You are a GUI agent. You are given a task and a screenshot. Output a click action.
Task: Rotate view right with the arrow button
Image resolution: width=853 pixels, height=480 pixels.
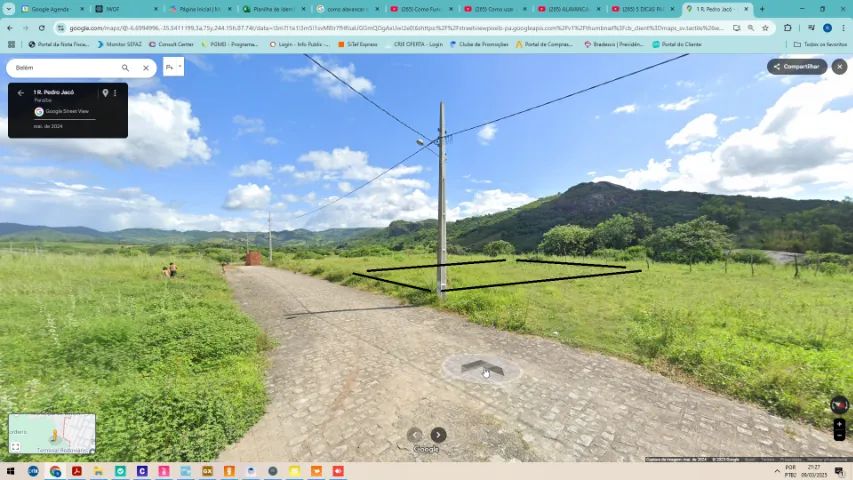[438, 435]
